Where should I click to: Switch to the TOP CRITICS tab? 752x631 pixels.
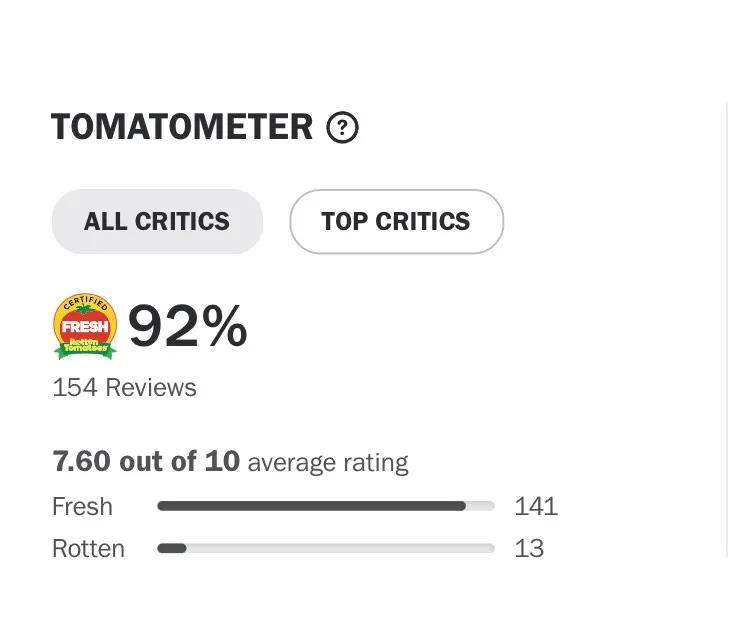pyautogui.click(x=396, y=221)
